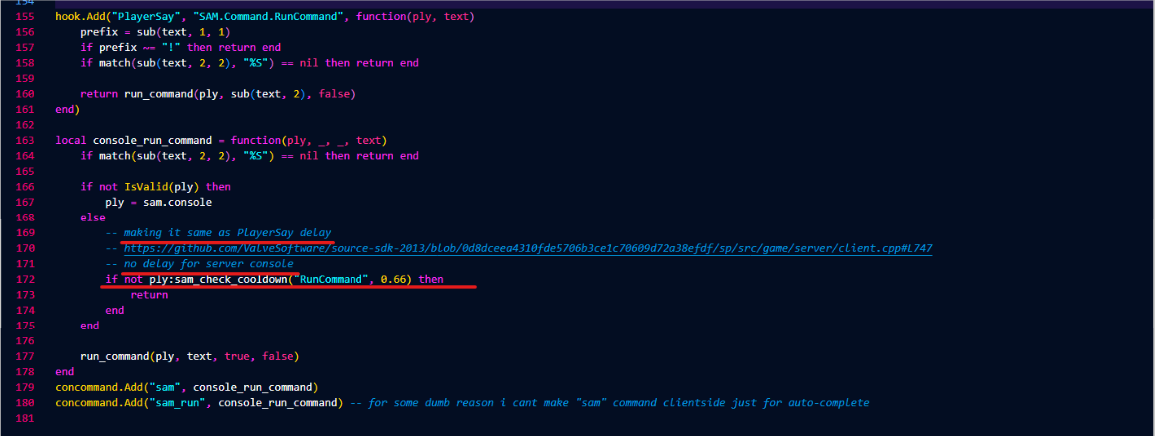Click the 'return' statement on line 173
Screen dimensions: 1155x436
149,295
